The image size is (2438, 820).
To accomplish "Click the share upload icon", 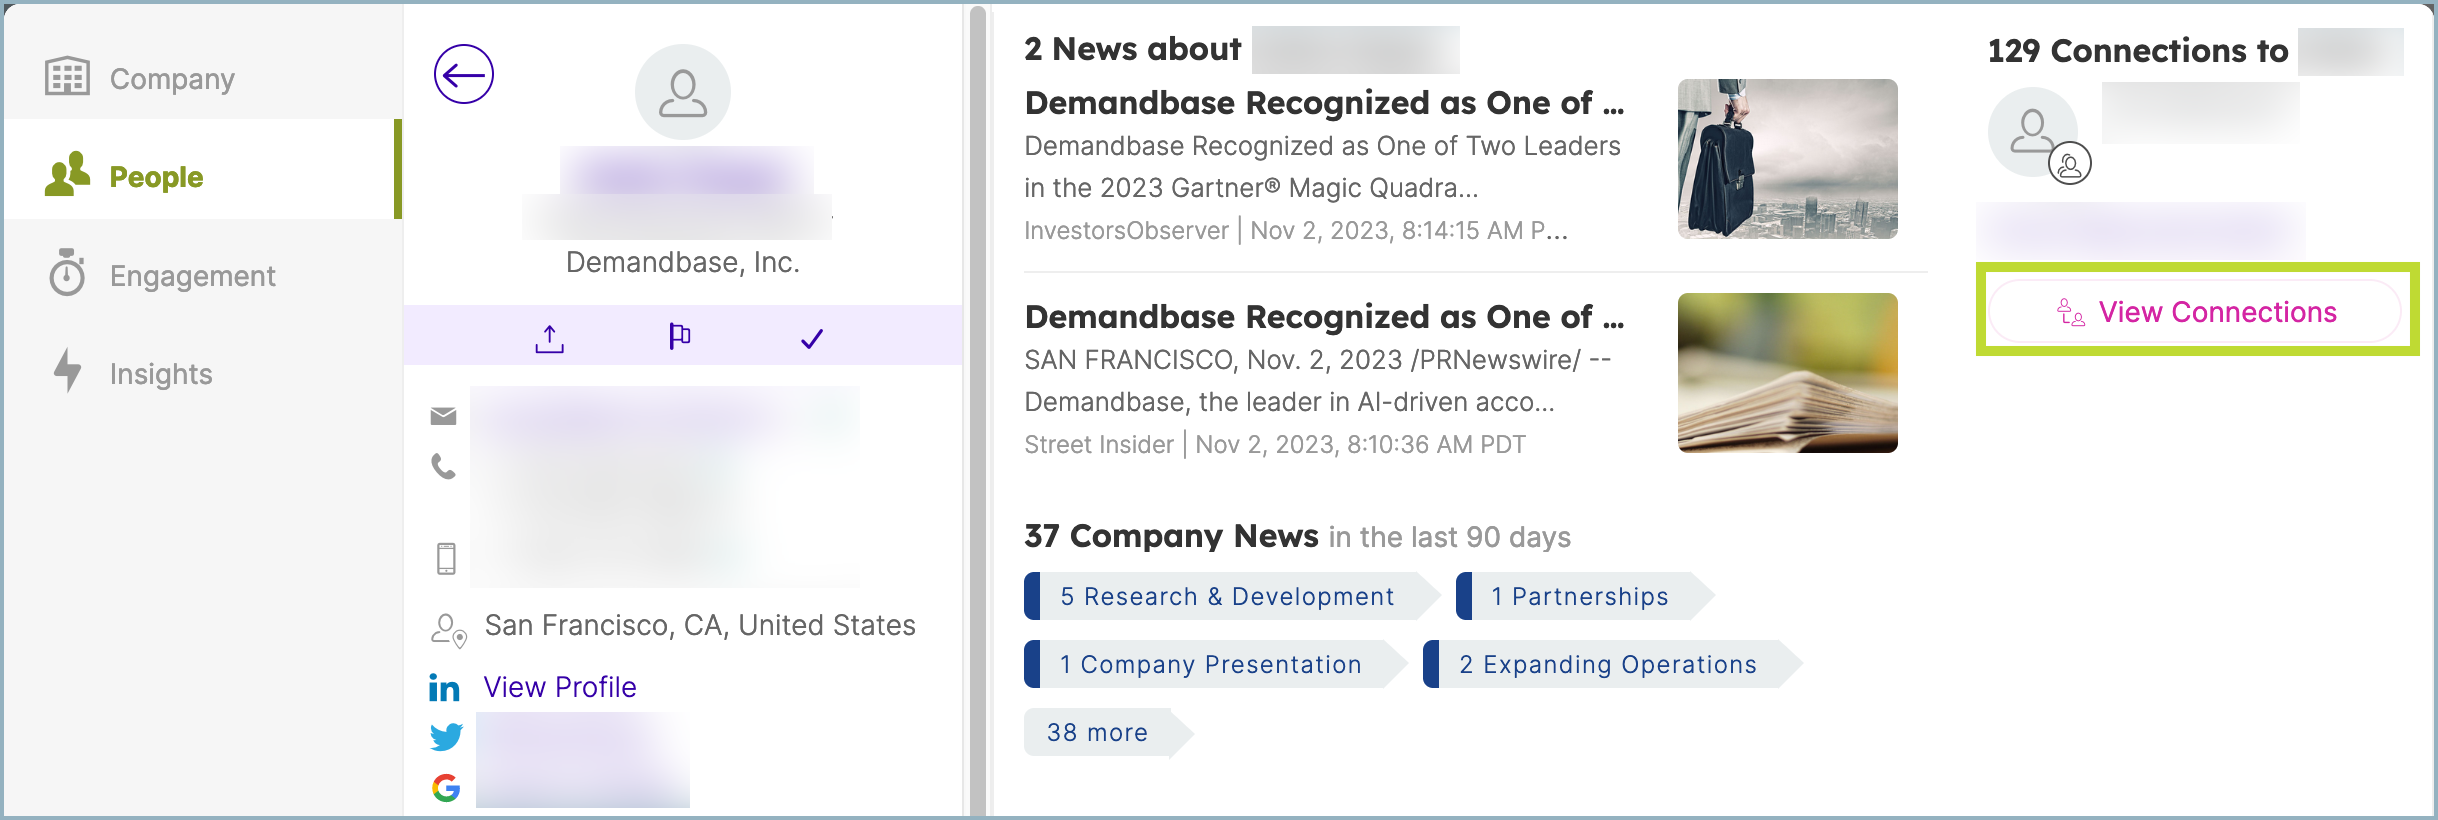I will coord(549,339).
